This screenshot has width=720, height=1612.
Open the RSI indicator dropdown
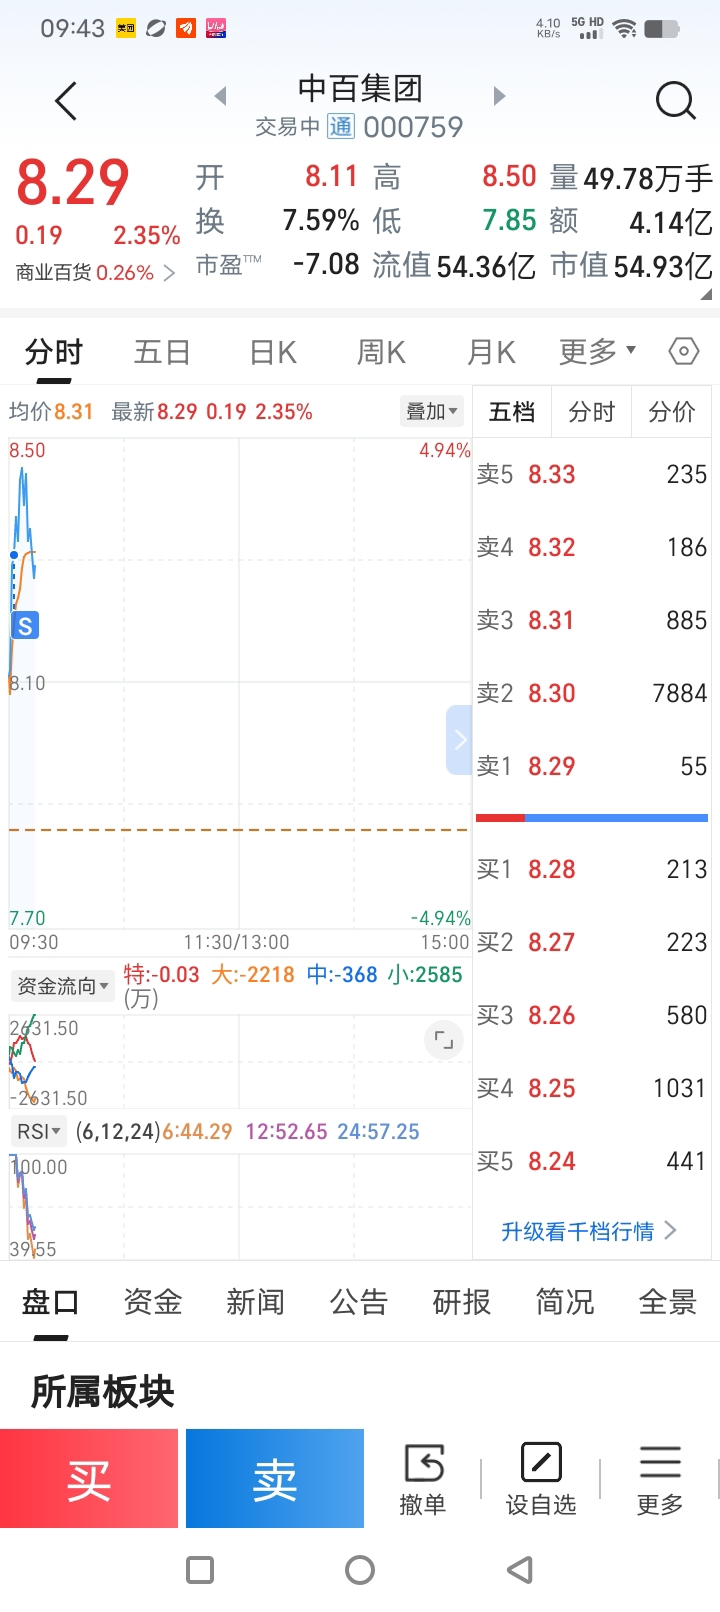(39, 1131)
